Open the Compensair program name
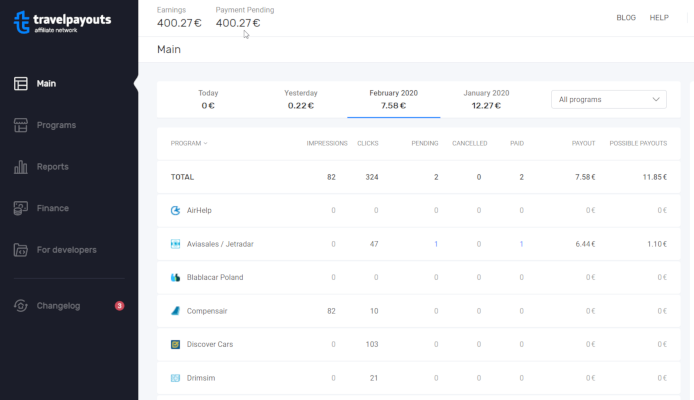 (207, 311)
